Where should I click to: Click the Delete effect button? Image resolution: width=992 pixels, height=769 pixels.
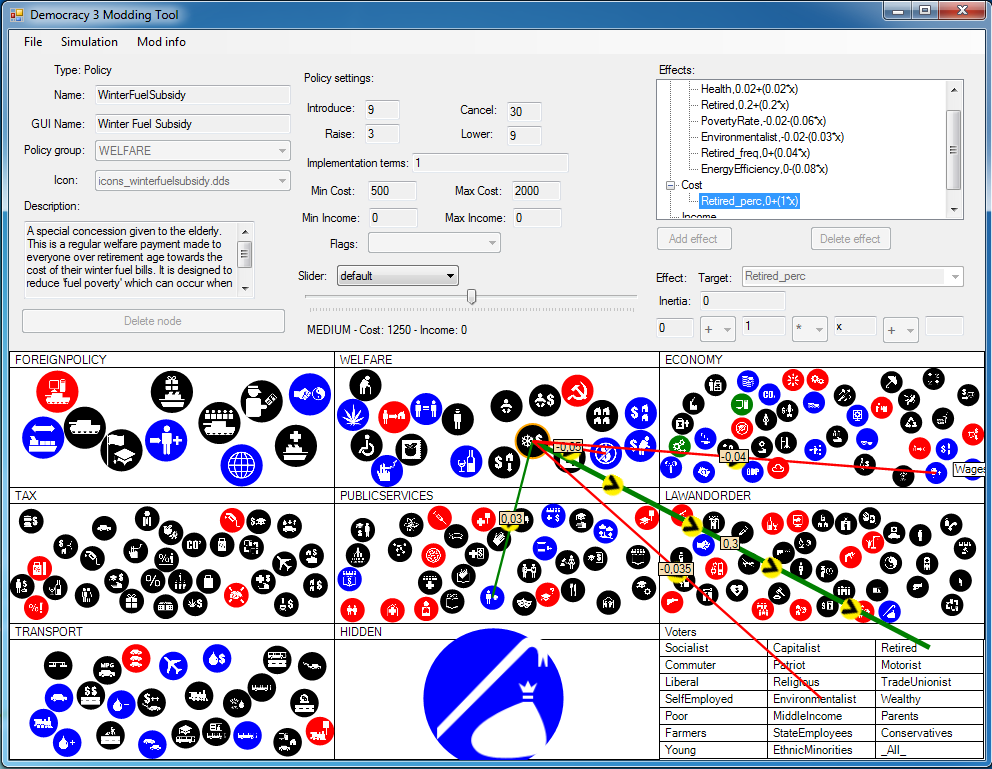[850, 239]
